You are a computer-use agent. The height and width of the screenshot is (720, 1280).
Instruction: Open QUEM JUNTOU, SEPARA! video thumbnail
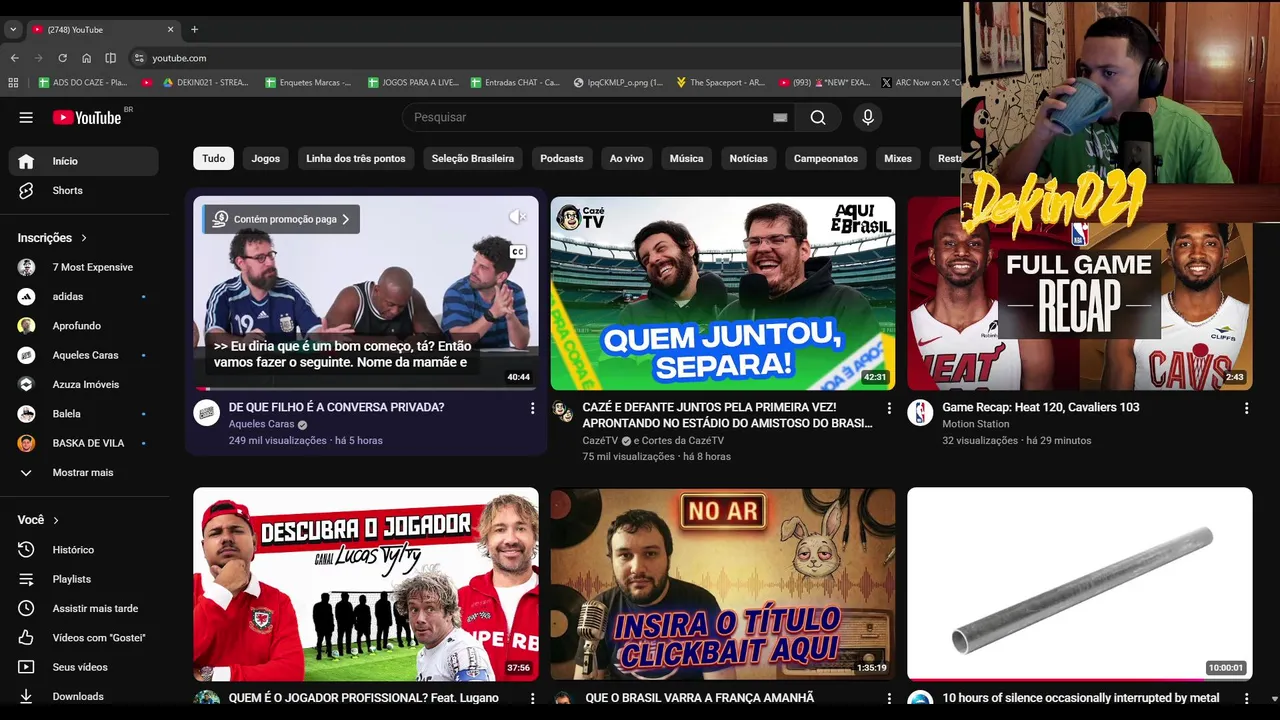point(723,293)
